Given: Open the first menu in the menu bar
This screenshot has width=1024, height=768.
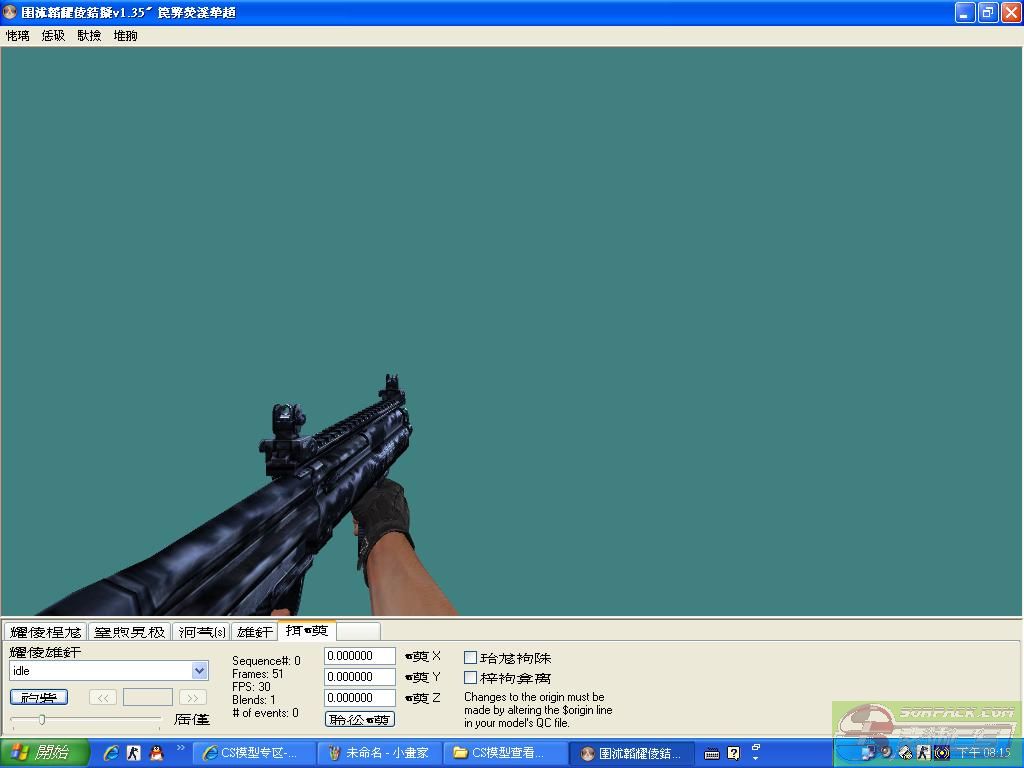Looking at the screenshot, I should pyautogui.click(x=17, y=35).
